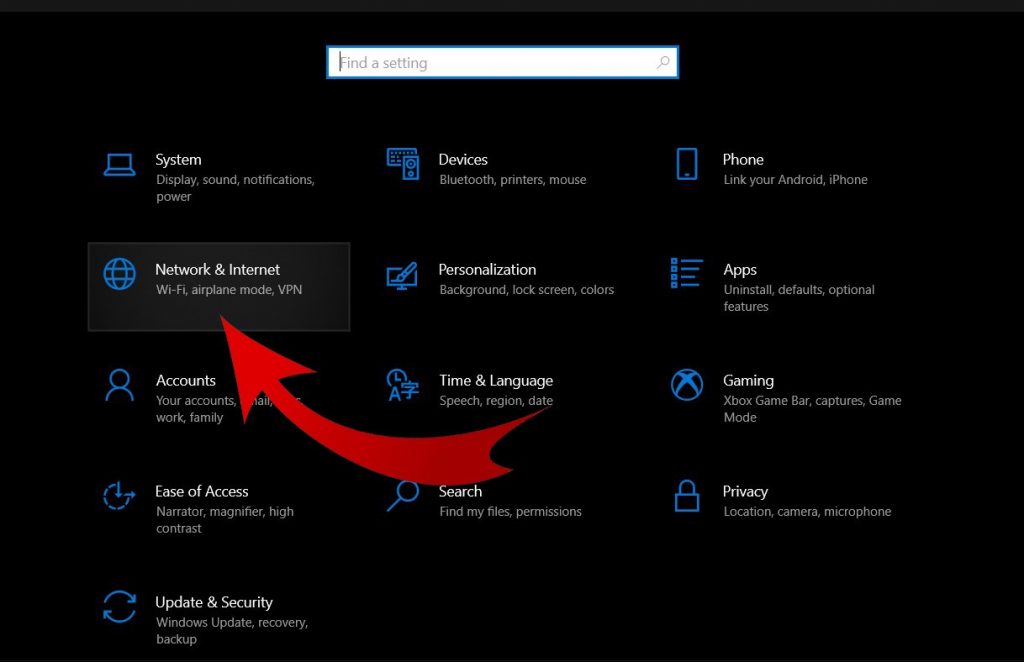Open Ease of Access title
The image size is (1024, 662).
point(202,491)
